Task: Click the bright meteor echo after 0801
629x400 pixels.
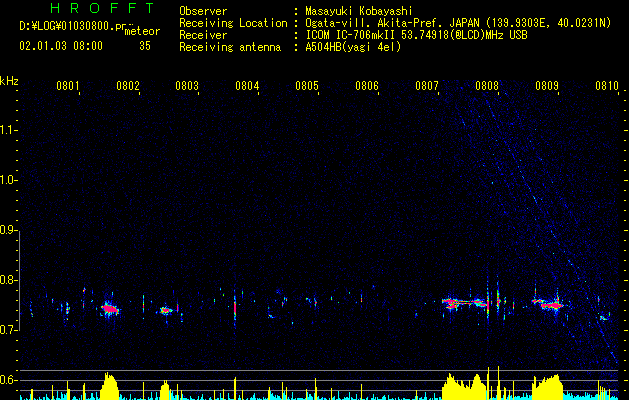Action: point(110,309)
